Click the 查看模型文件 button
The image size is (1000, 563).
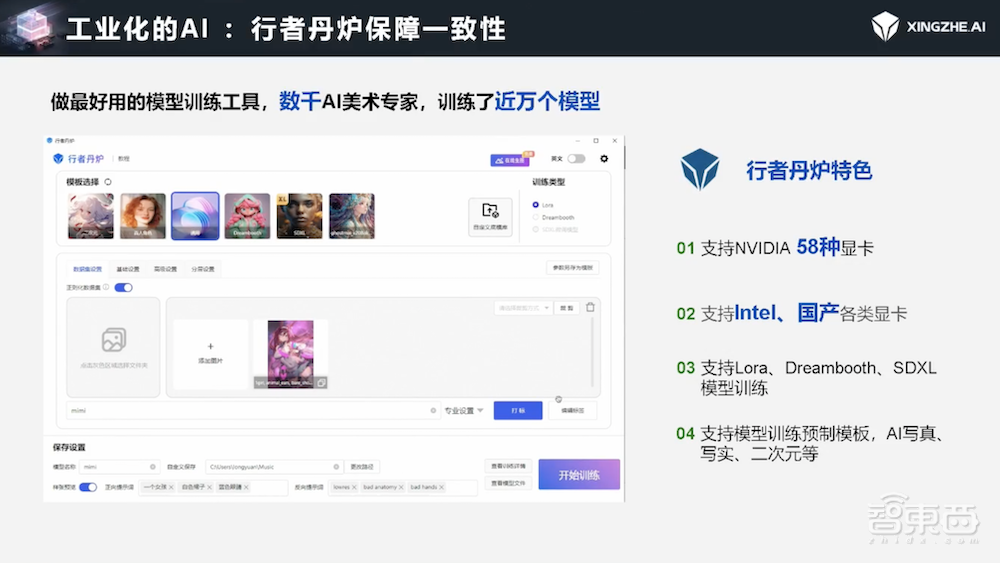[x=508, y=483]
